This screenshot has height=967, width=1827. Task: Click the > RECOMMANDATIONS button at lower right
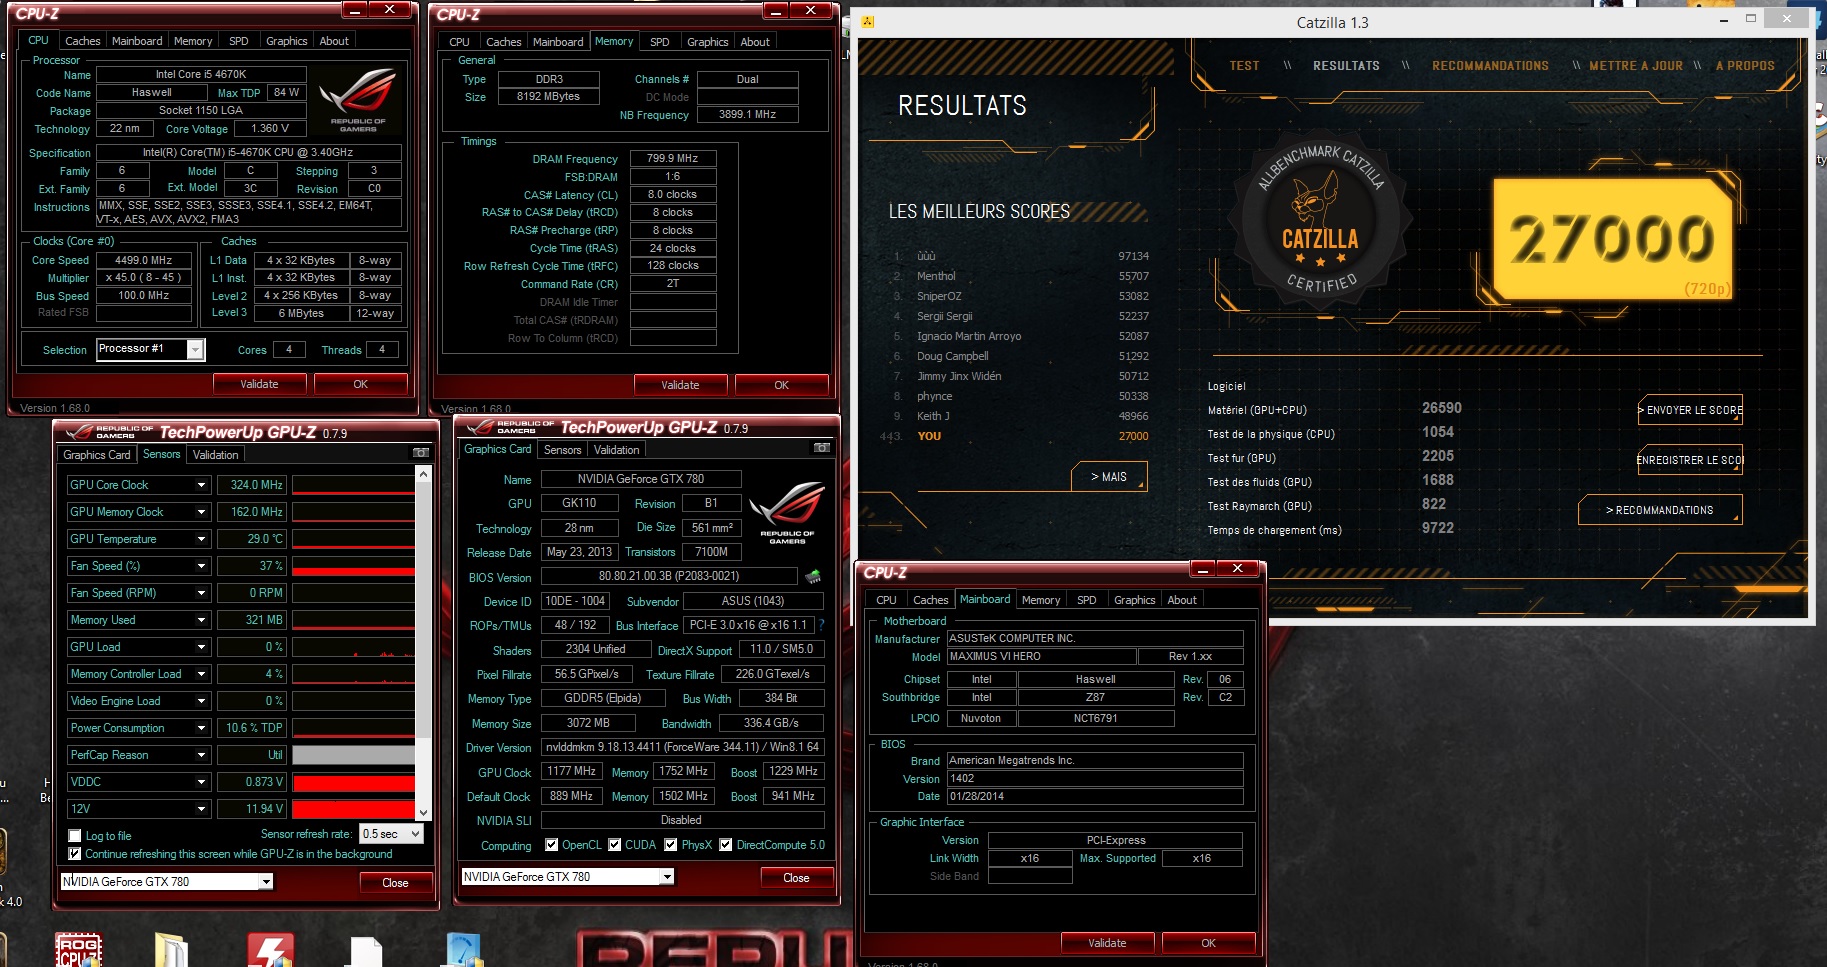tap(1660, 510)
